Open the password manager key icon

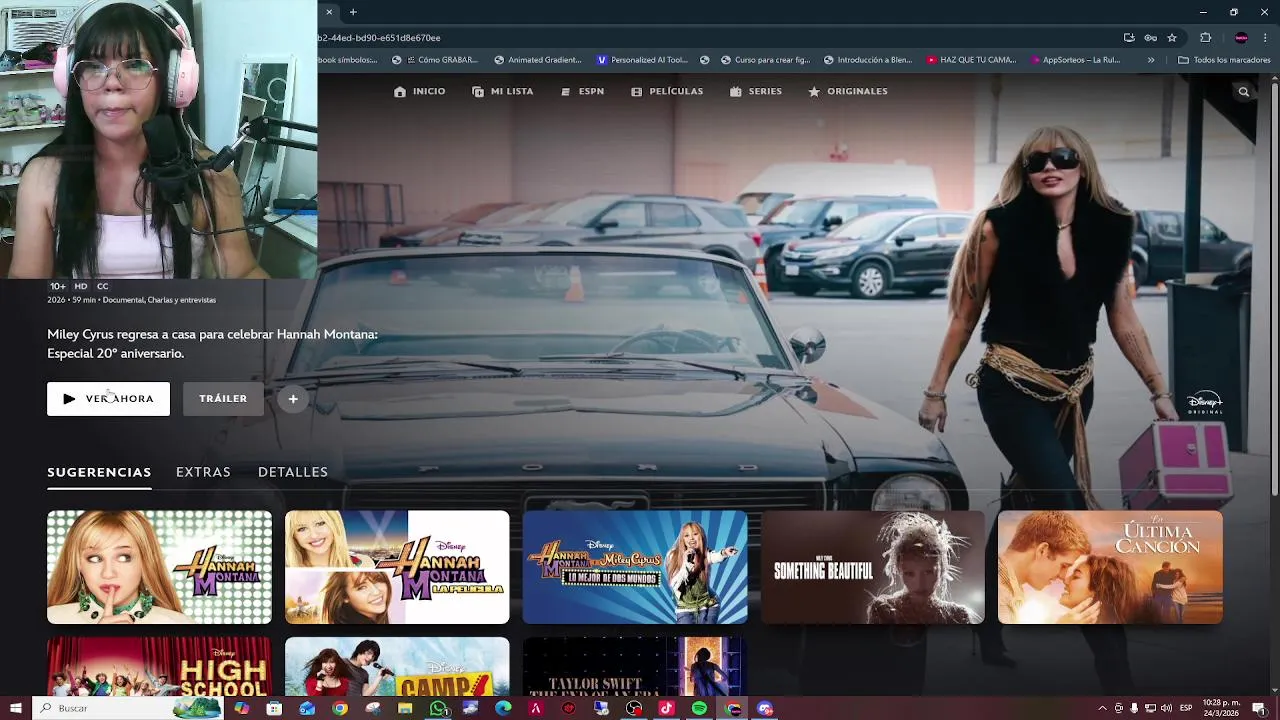click(1151, 38)
